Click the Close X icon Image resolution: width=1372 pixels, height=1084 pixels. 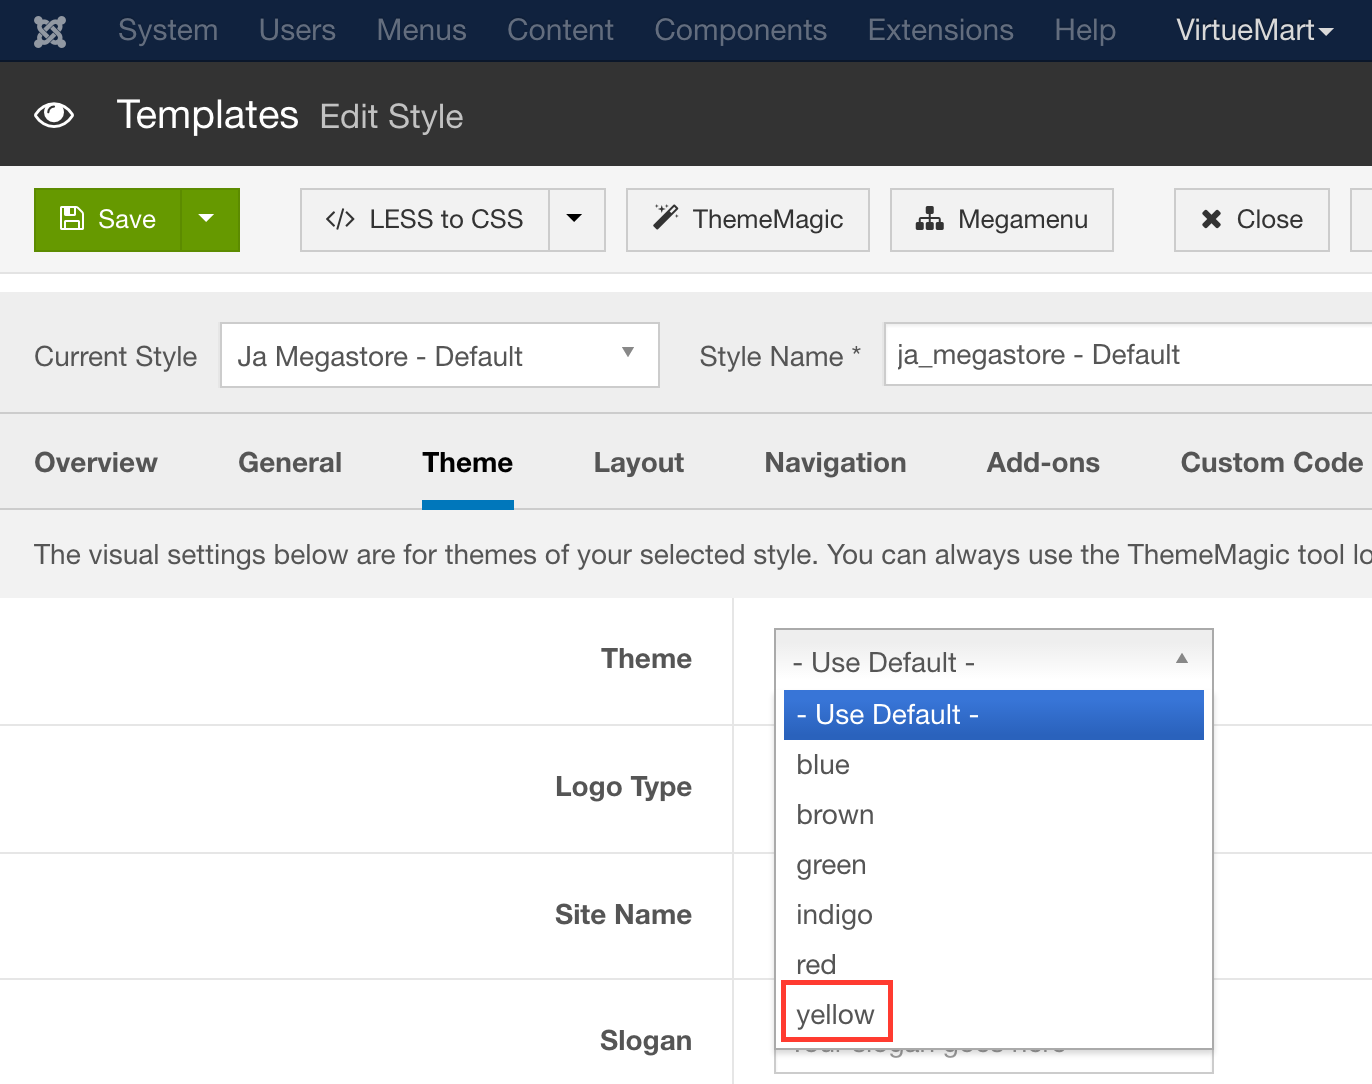(1211, 219)
